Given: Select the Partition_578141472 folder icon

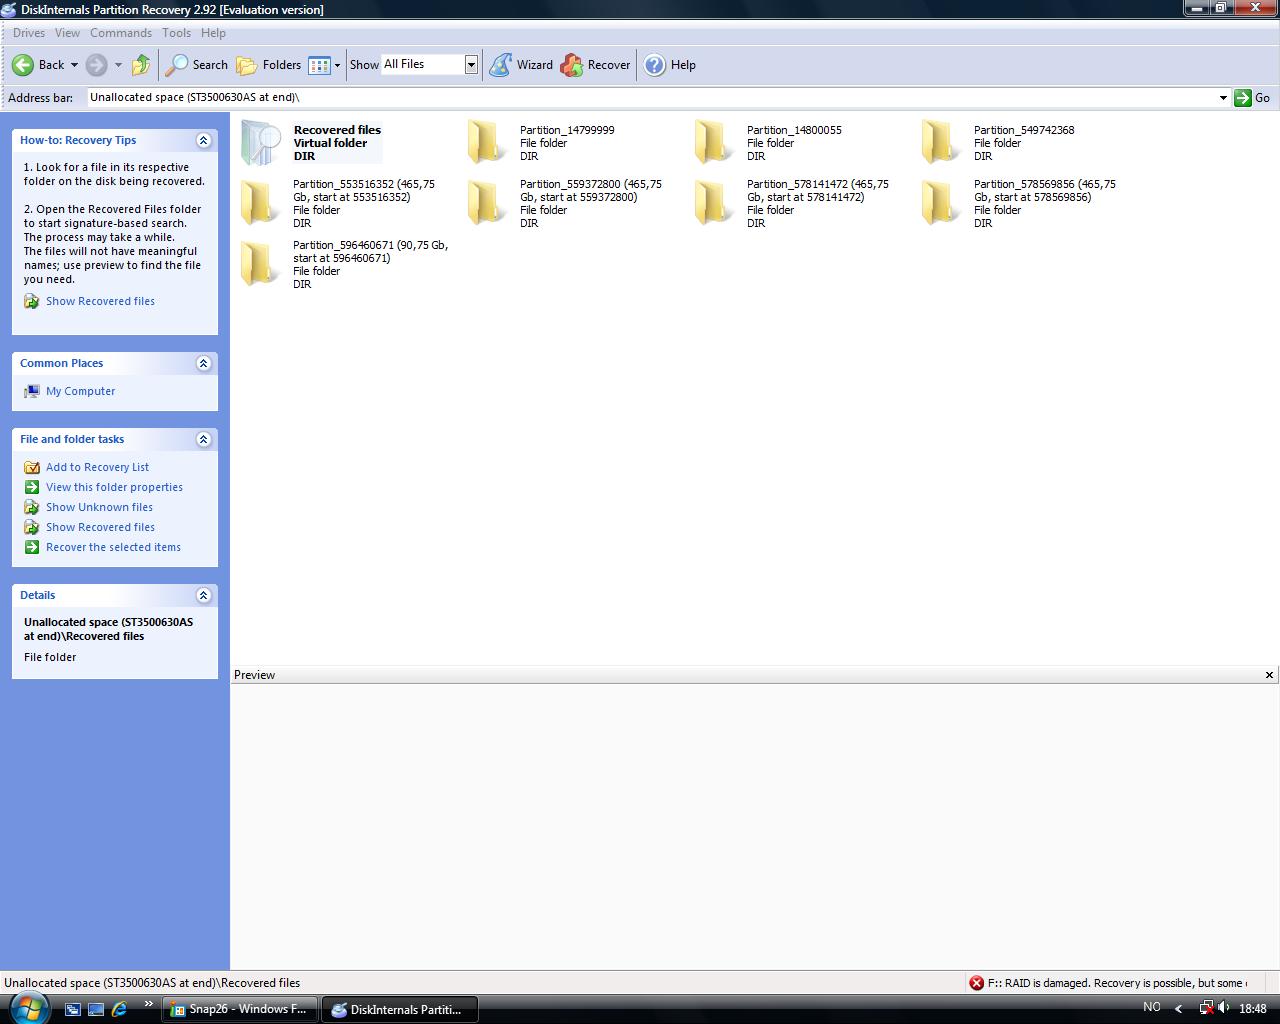Looking at the screenshot, I should click(x=714, y=203).
